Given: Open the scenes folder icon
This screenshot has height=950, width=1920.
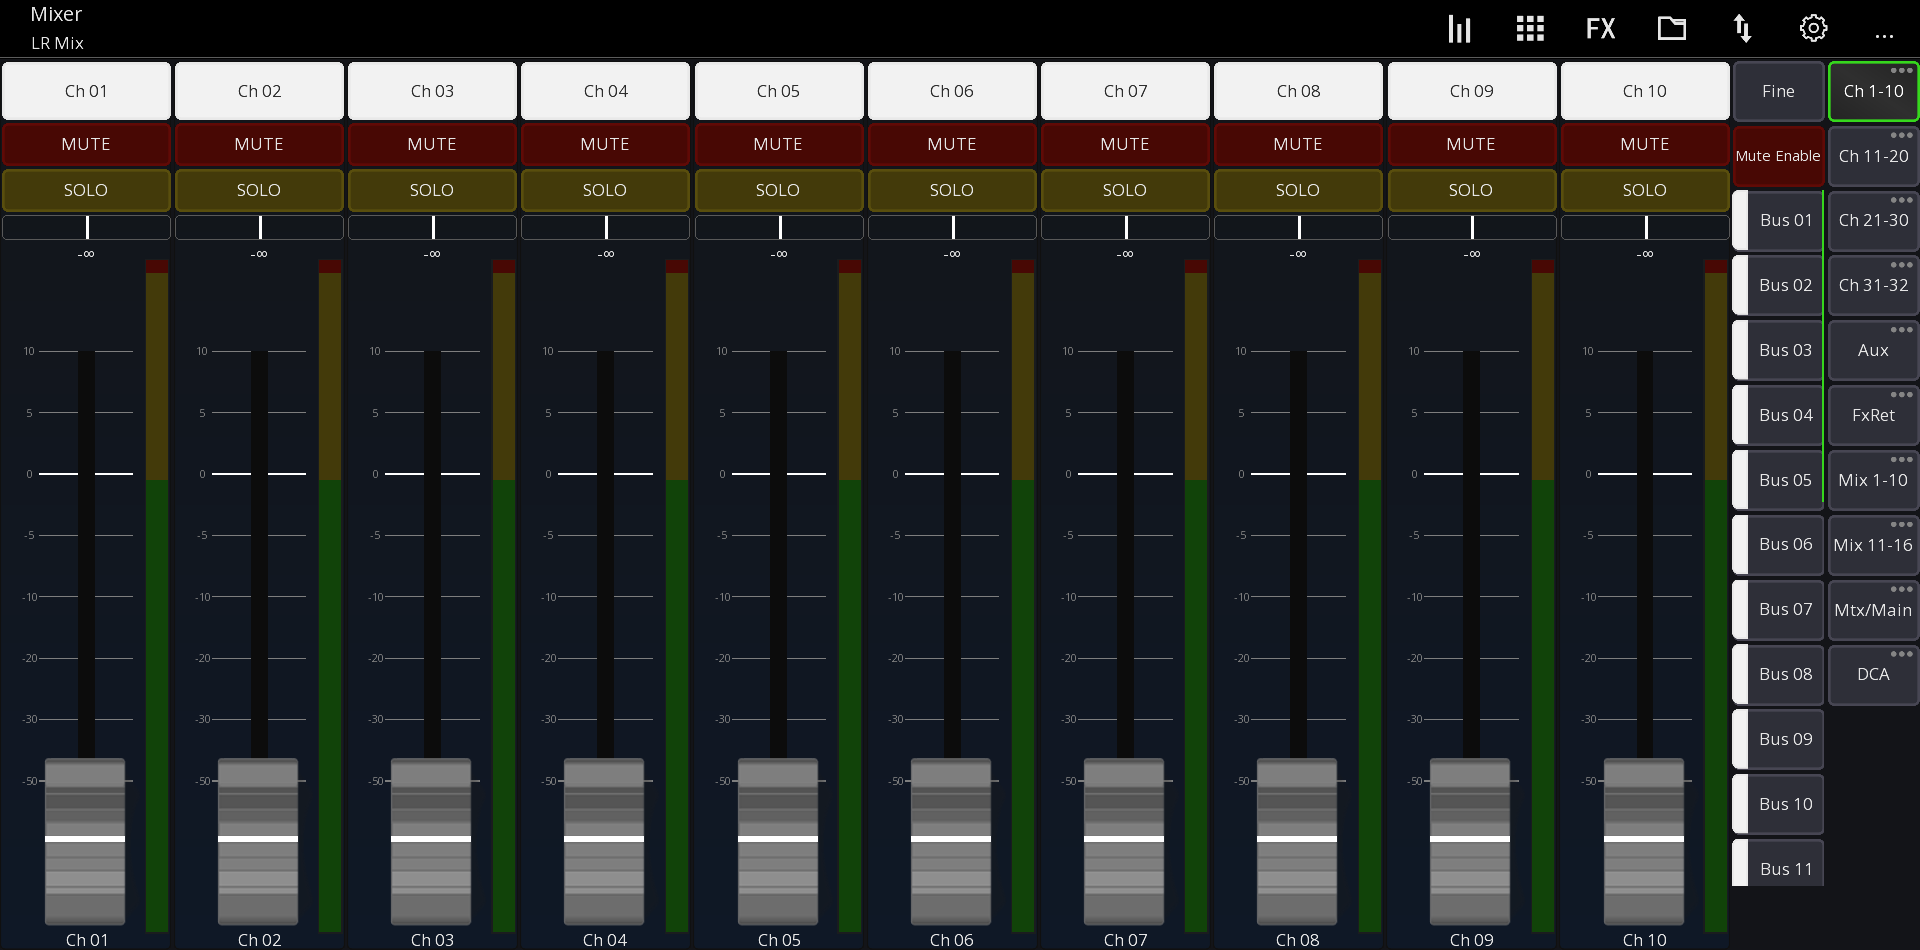Looking at the screenshot, I should tap(1671, 28).
